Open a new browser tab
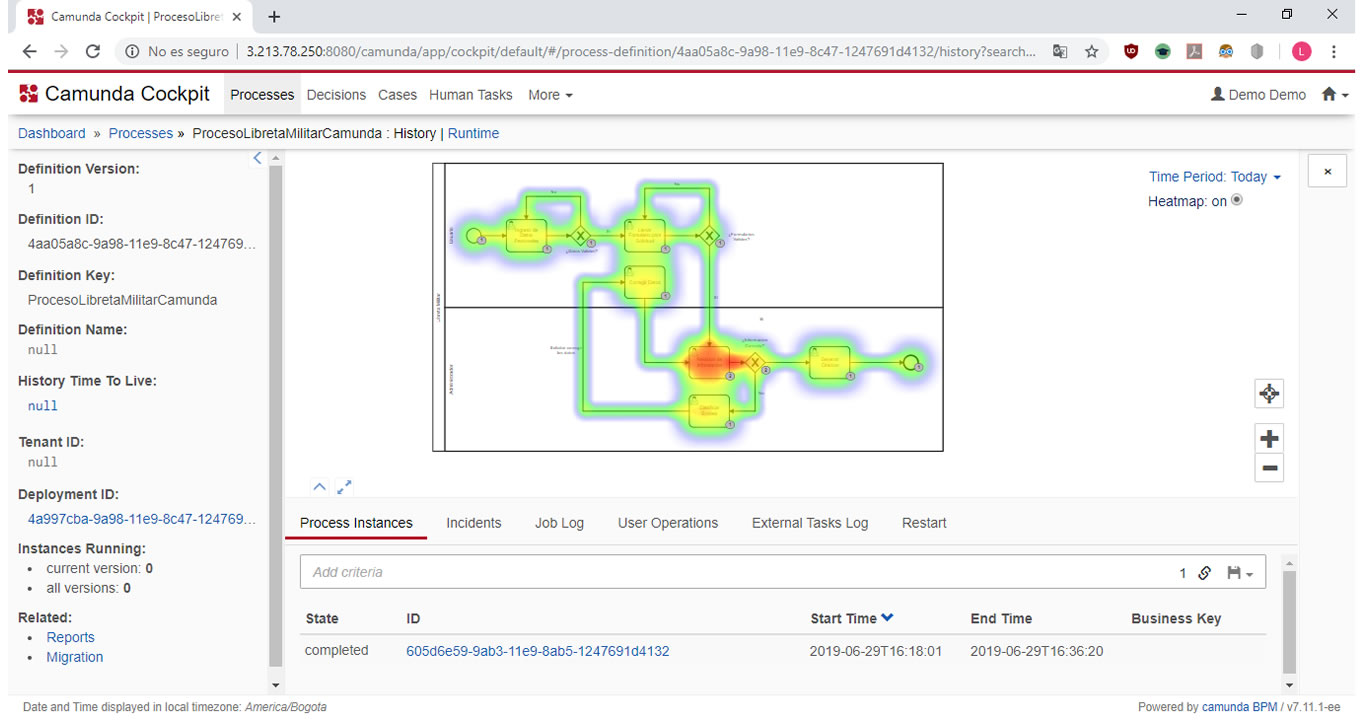The height and width of the screenshot is (720, 1370). [274, 16]
